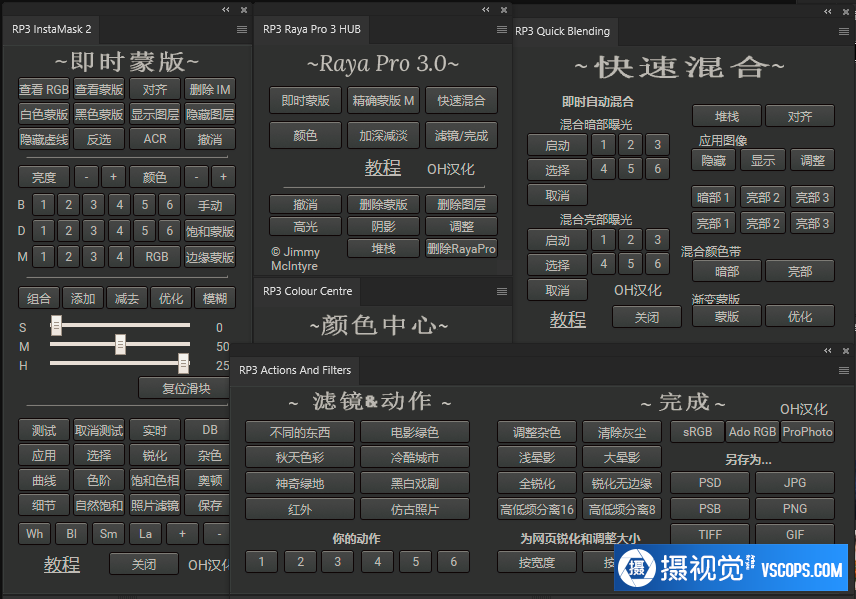
Task: Click 启动 under 混合暗部曝光
Action: tap(557, 145)
